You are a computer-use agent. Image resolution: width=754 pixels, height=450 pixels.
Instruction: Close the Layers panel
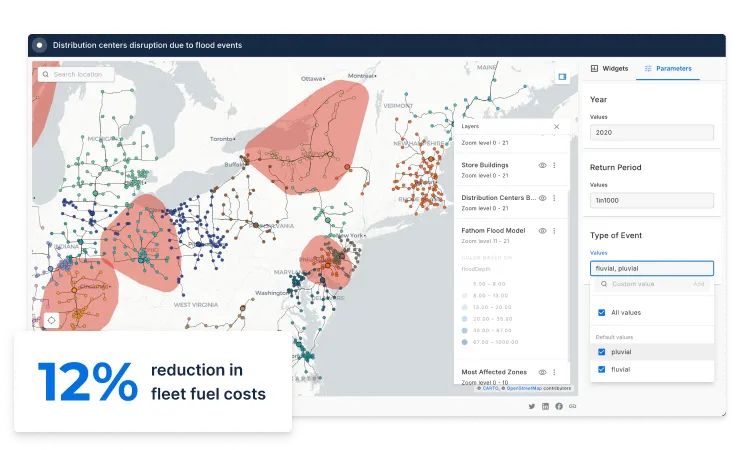tap(556, 126)
